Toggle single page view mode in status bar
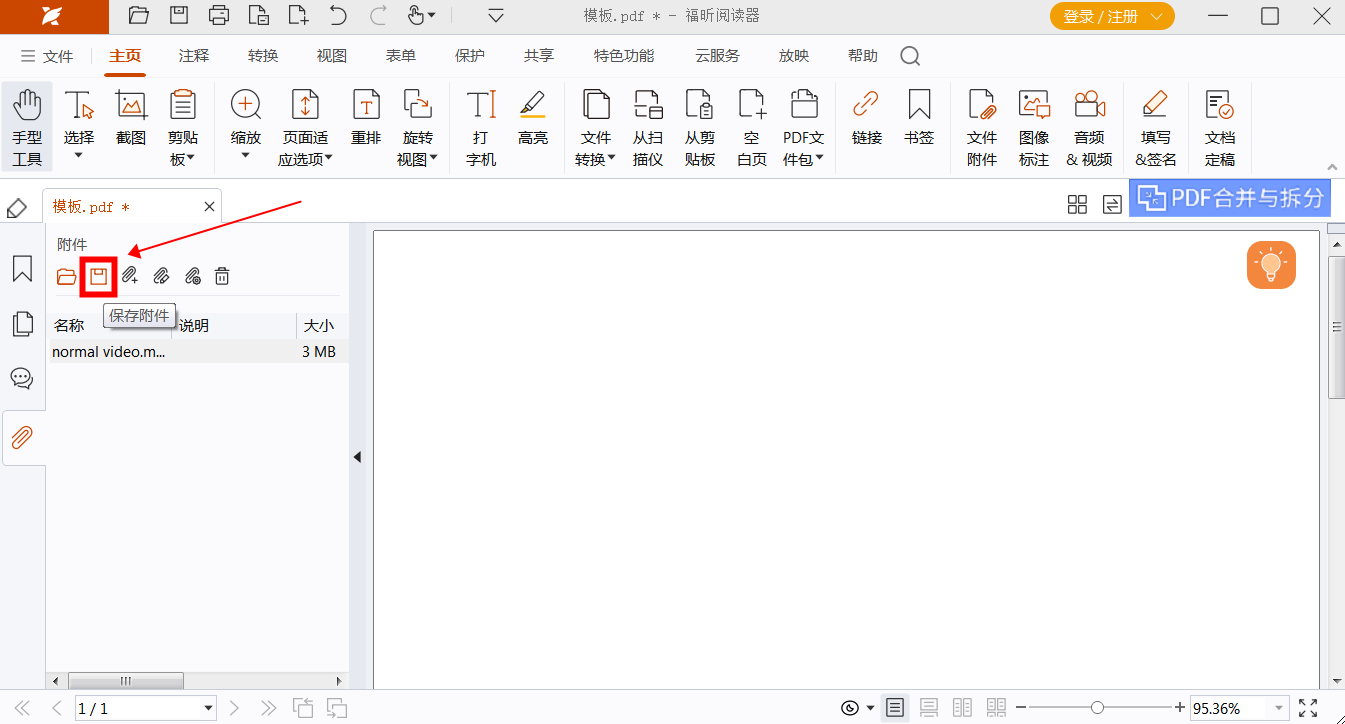Viewport: 1345px width, 724px height. [x=895, y=708]
